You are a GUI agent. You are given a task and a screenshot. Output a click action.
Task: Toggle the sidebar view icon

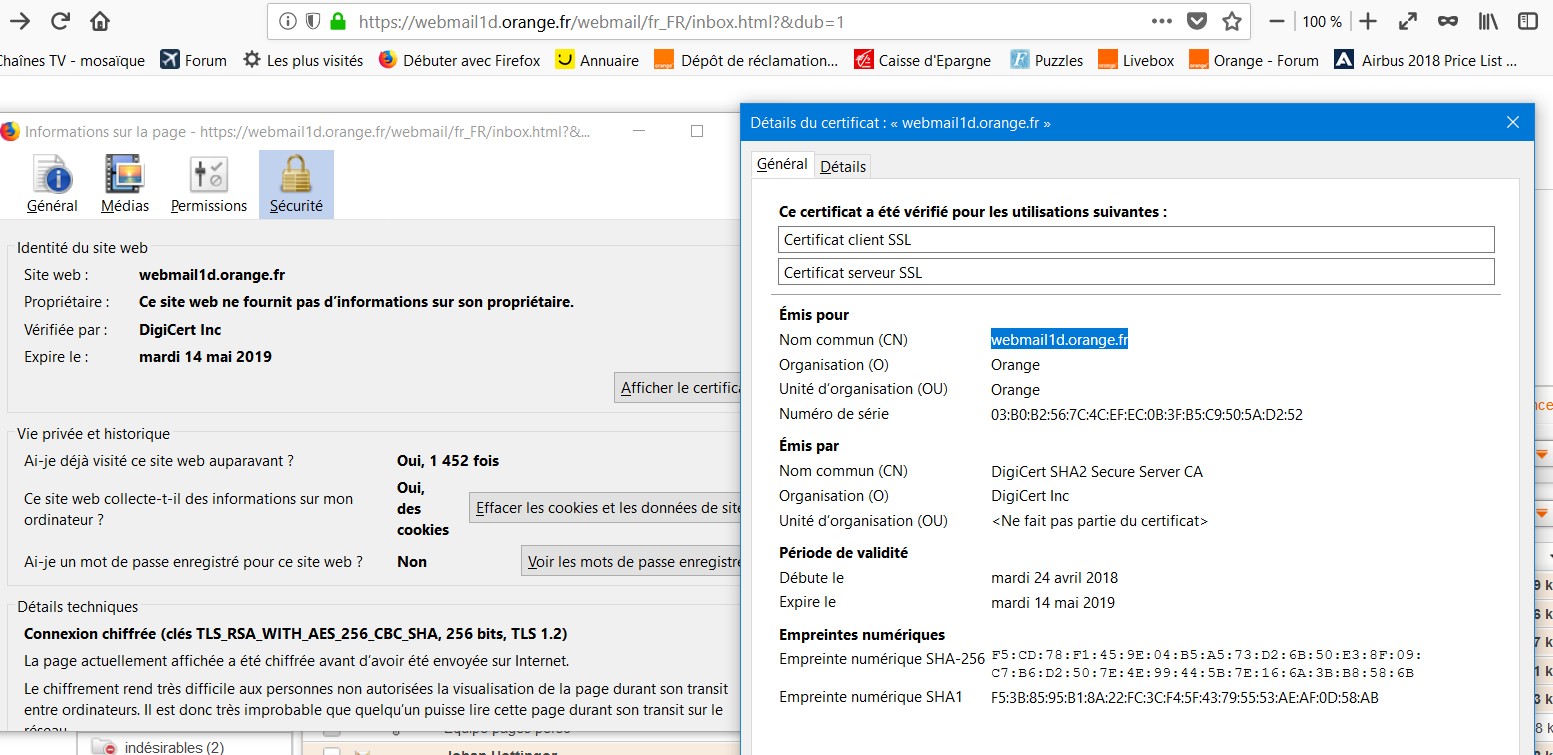coord(1527,21)
